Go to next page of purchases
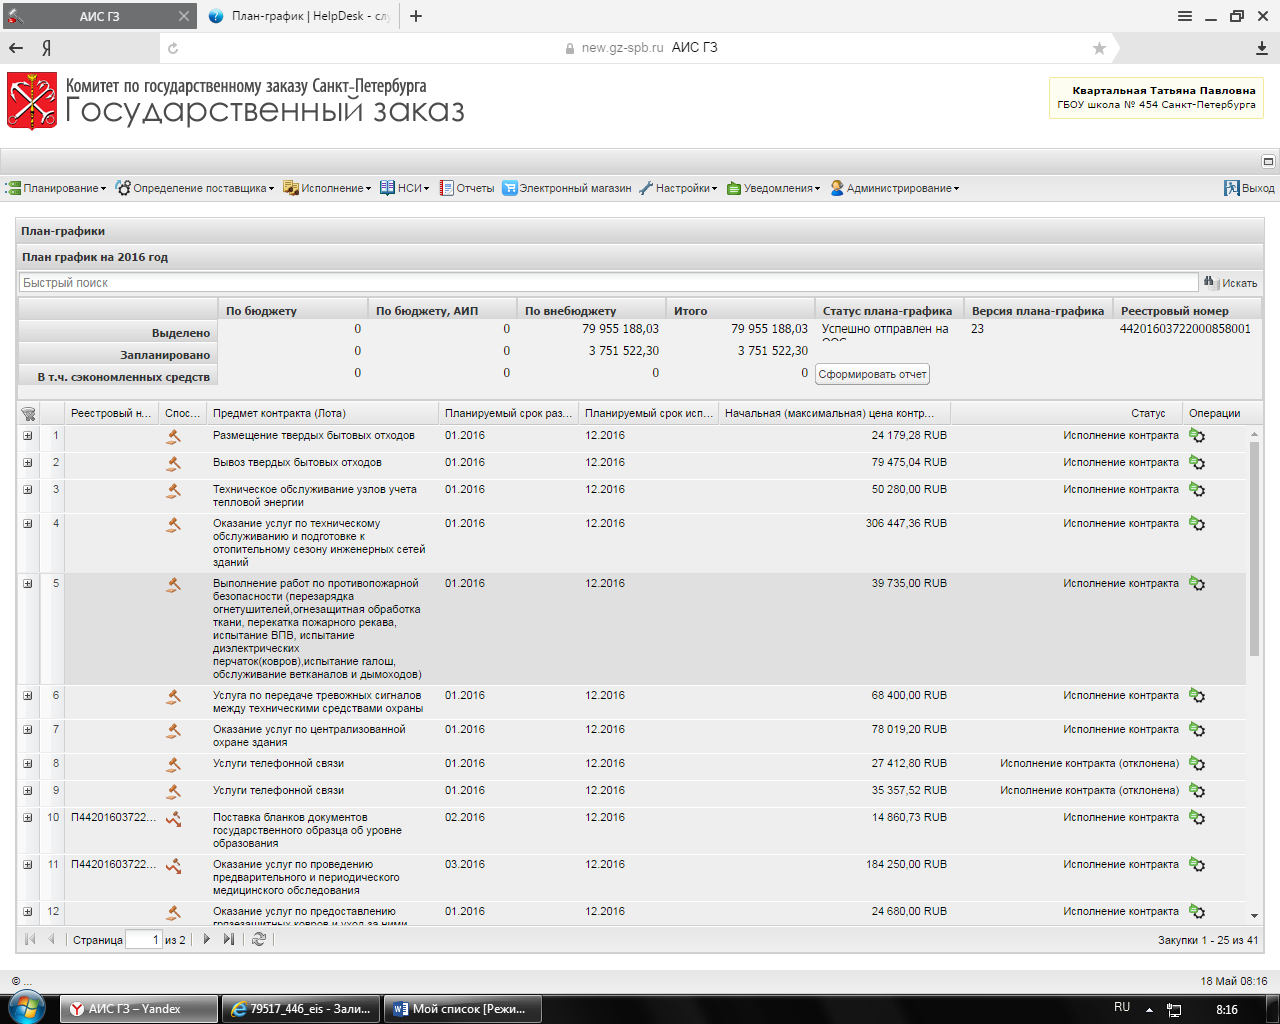Viewport: 1280px width, 1024px height. pyautogui.click(x=207, y=939)
